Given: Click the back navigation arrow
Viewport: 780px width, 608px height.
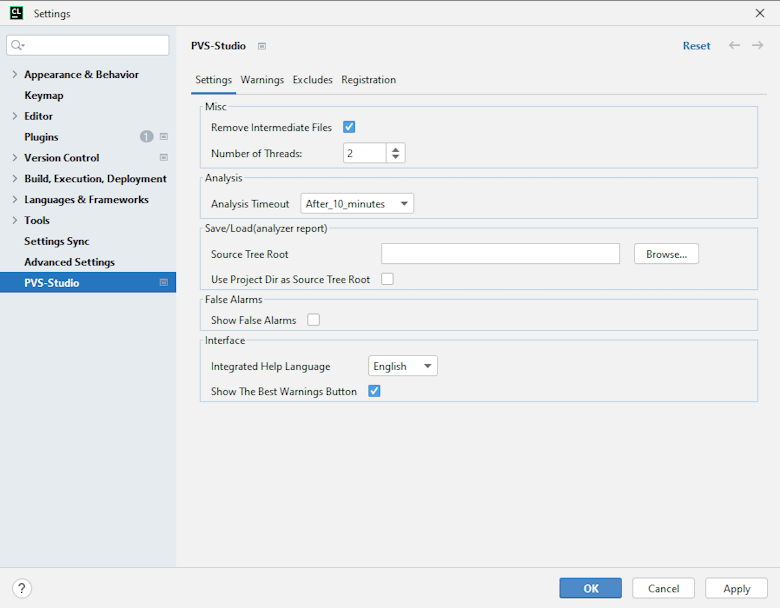Looking at the screenshot, I should [x=735, y=46].
